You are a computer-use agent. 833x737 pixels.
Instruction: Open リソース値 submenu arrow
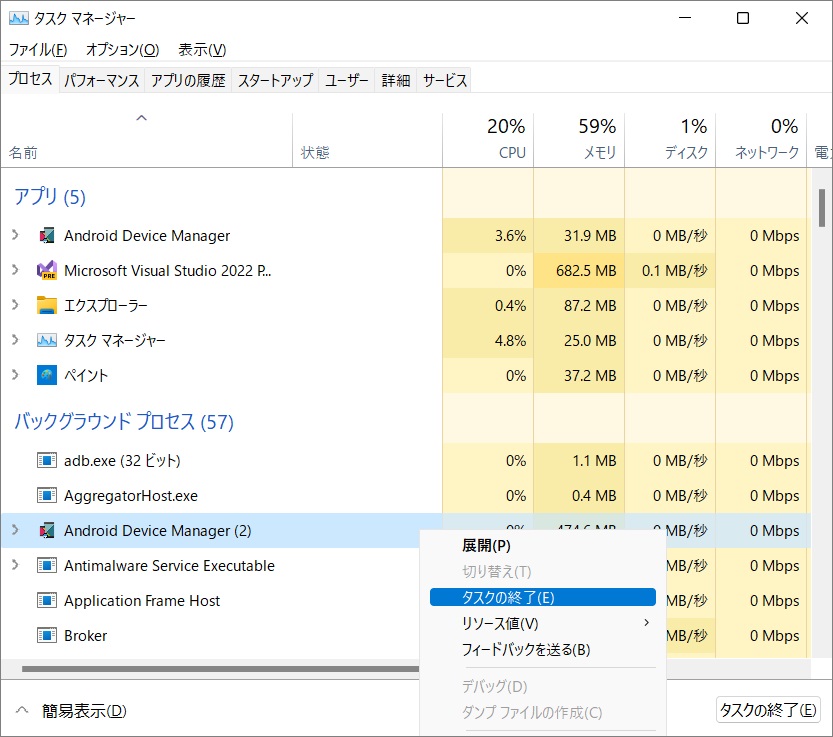click(647, 623)
